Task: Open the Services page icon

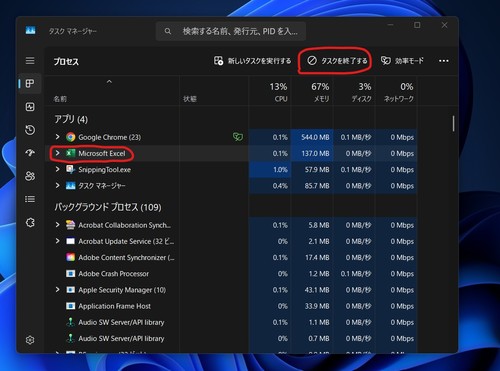Action: point(30,222)
